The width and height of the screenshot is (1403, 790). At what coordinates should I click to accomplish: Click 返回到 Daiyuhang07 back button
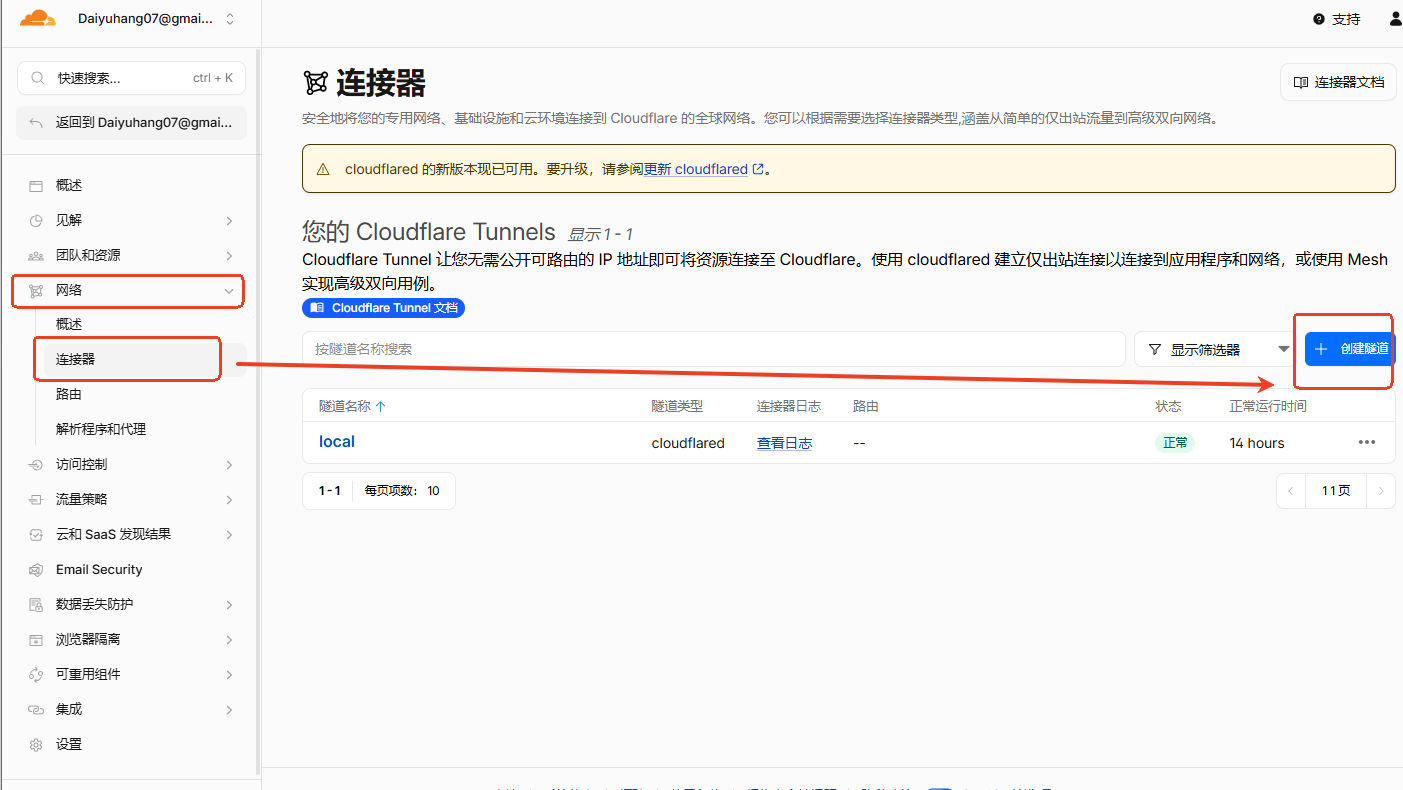(x=131, y=123)
